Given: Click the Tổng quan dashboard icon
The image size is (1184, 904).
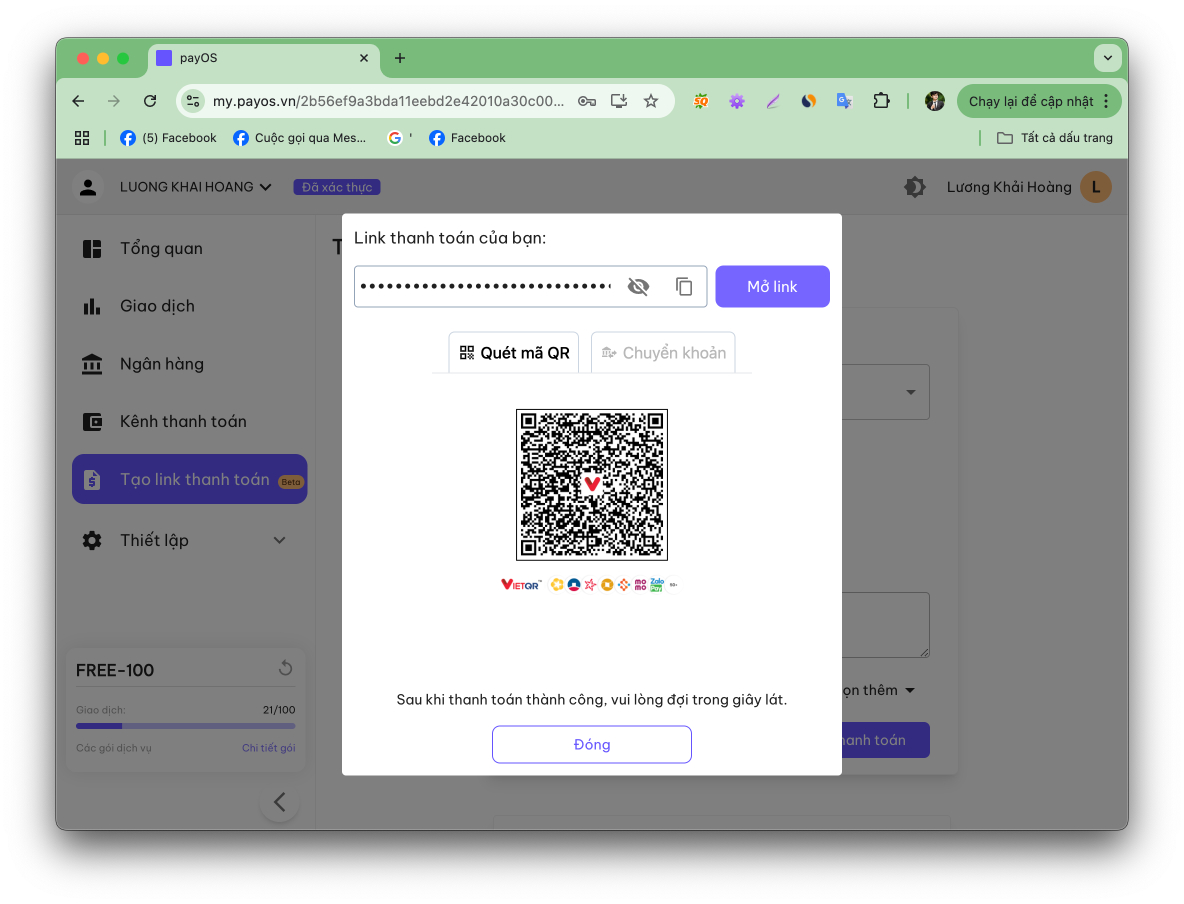Looking at the screenshot, I should point(92,248).
